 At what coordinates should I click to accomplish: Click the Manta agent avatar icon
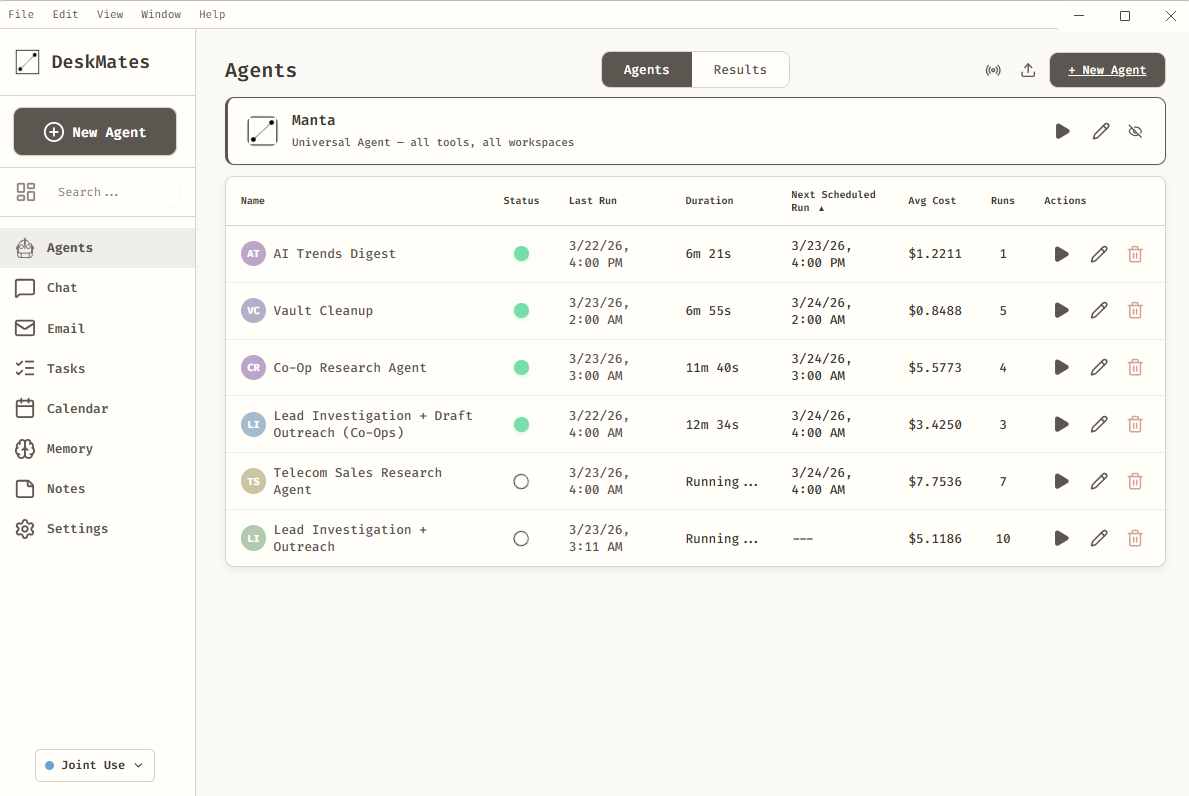click(262, 131)
